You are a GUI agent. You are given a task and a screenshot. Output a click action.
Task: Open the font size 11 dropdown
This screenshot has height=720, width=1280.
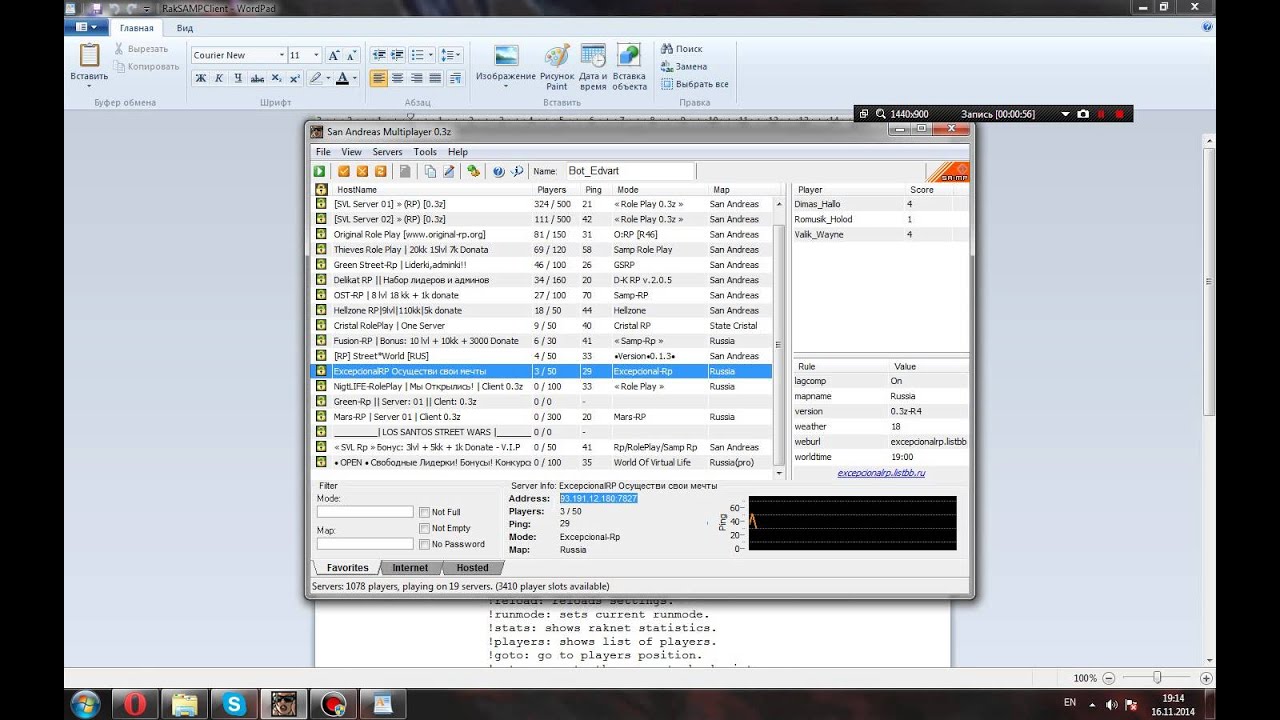(x=317, y=55)
